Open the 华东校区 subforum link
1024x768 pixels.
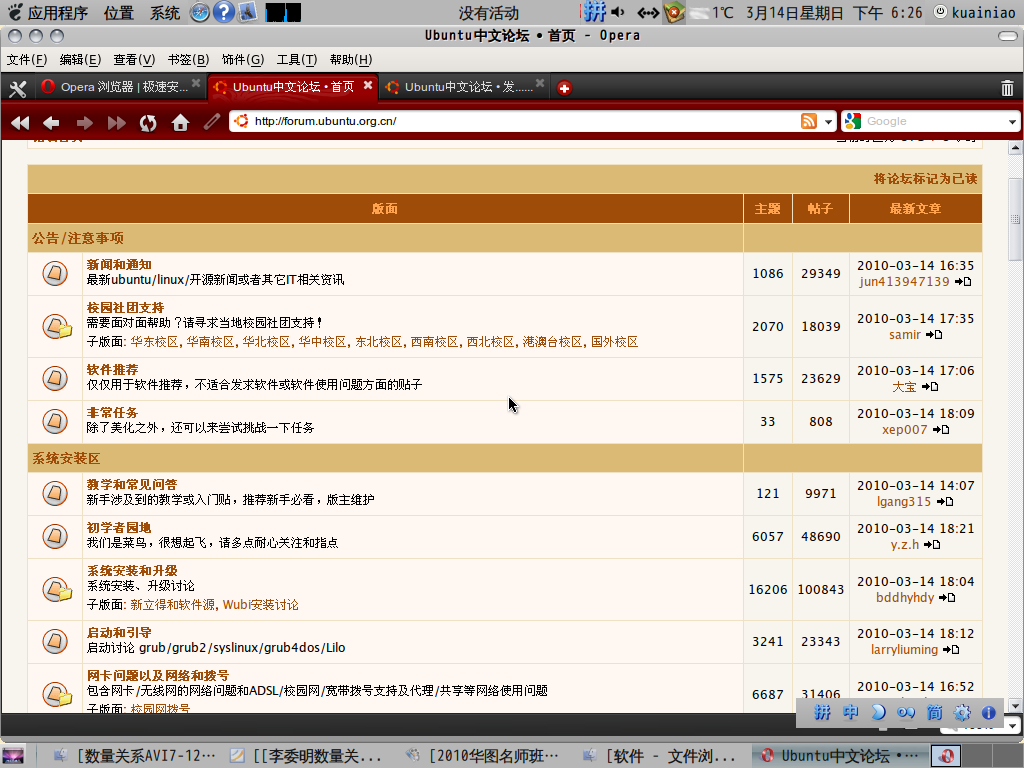point(154,342)
